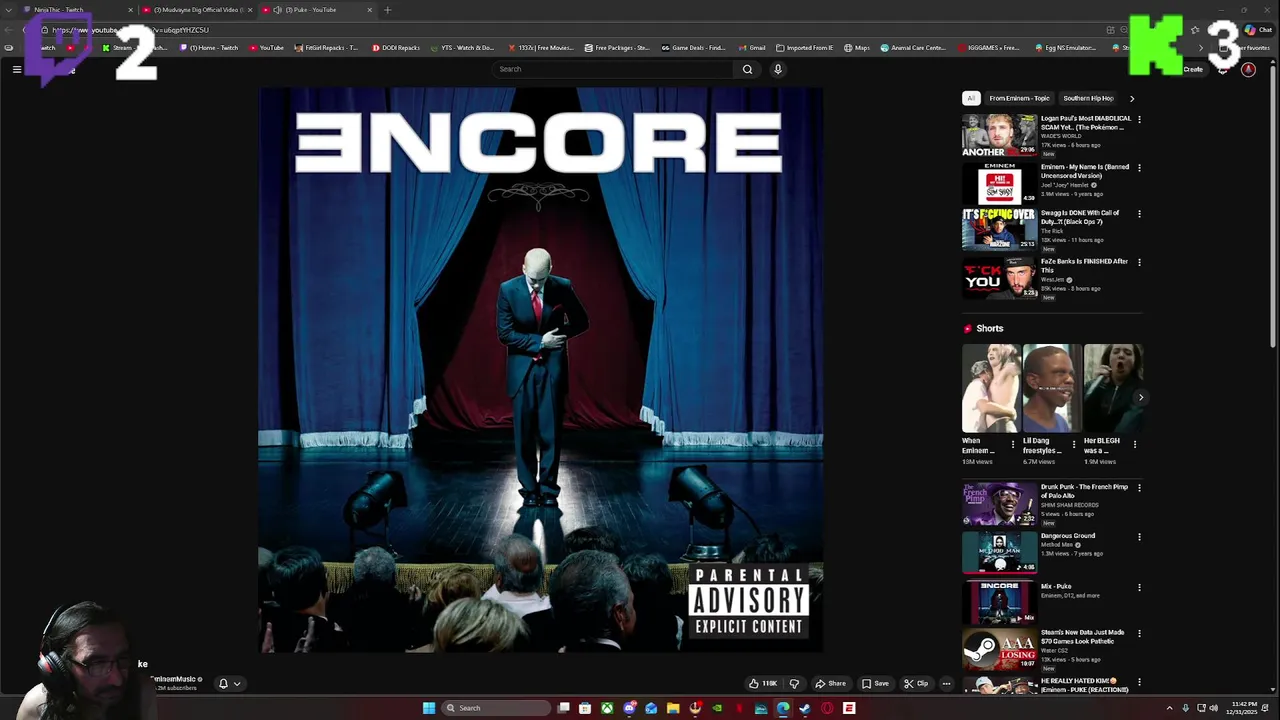
Task: Click the Windows taskbar search box
Action: [496, 708]
